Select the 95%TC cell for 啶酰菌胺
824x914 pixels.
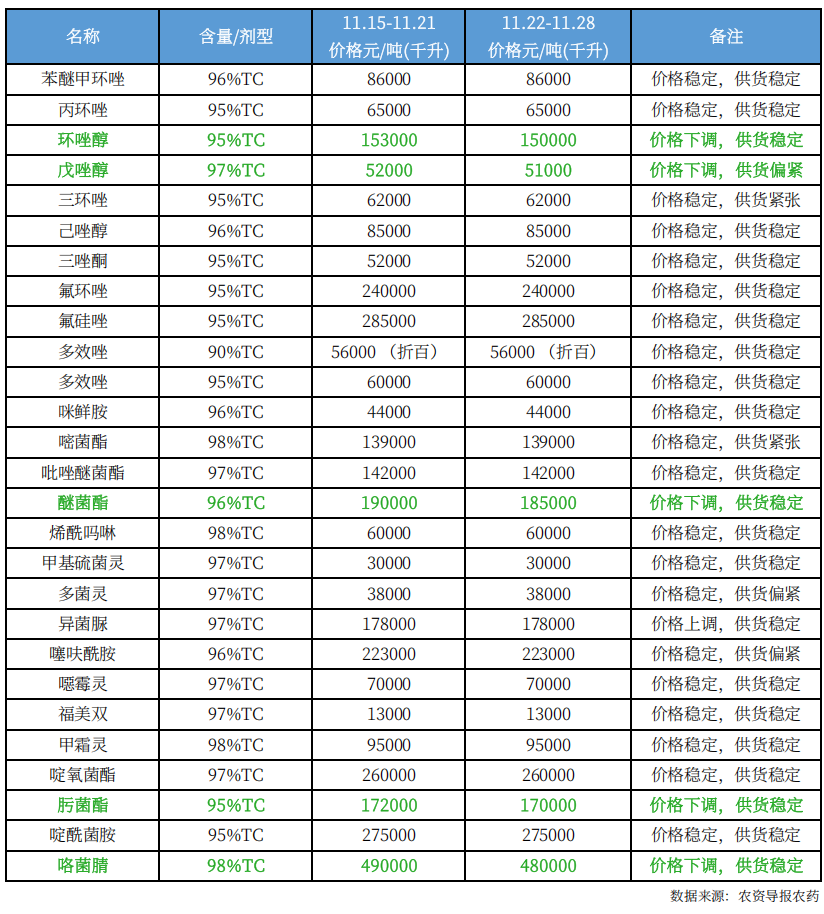pos(235,835)
